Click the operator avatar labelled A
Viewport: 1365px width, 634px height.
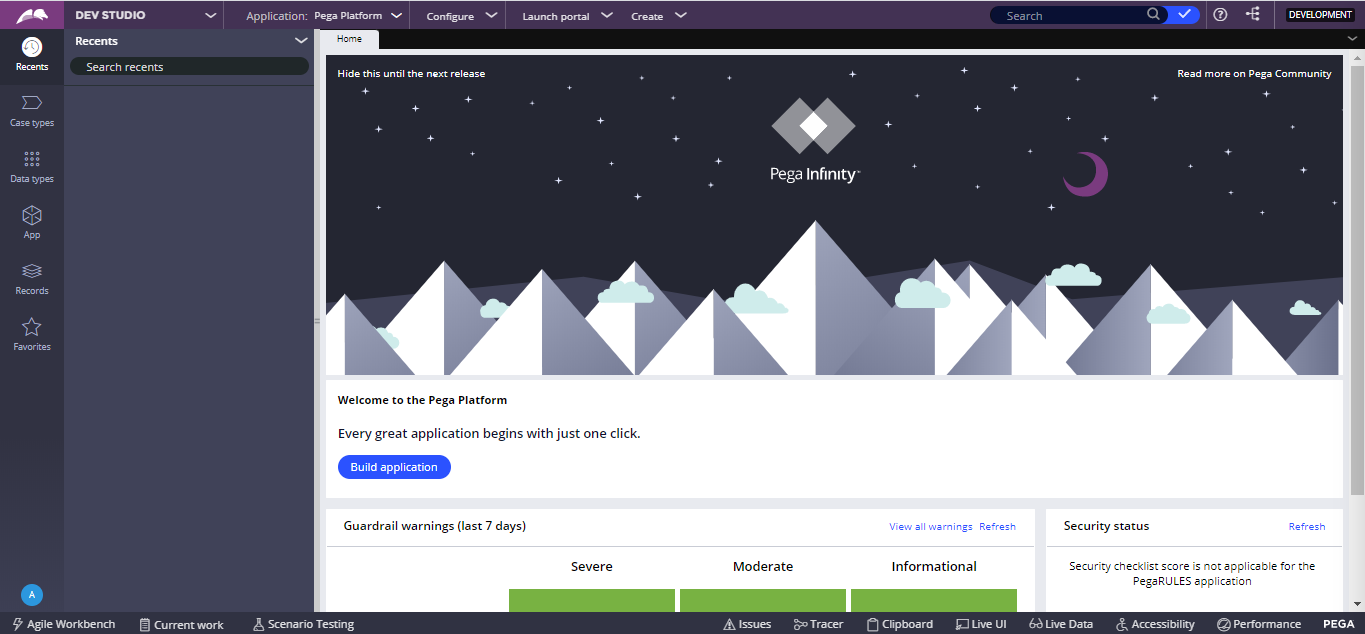(32, 594)
